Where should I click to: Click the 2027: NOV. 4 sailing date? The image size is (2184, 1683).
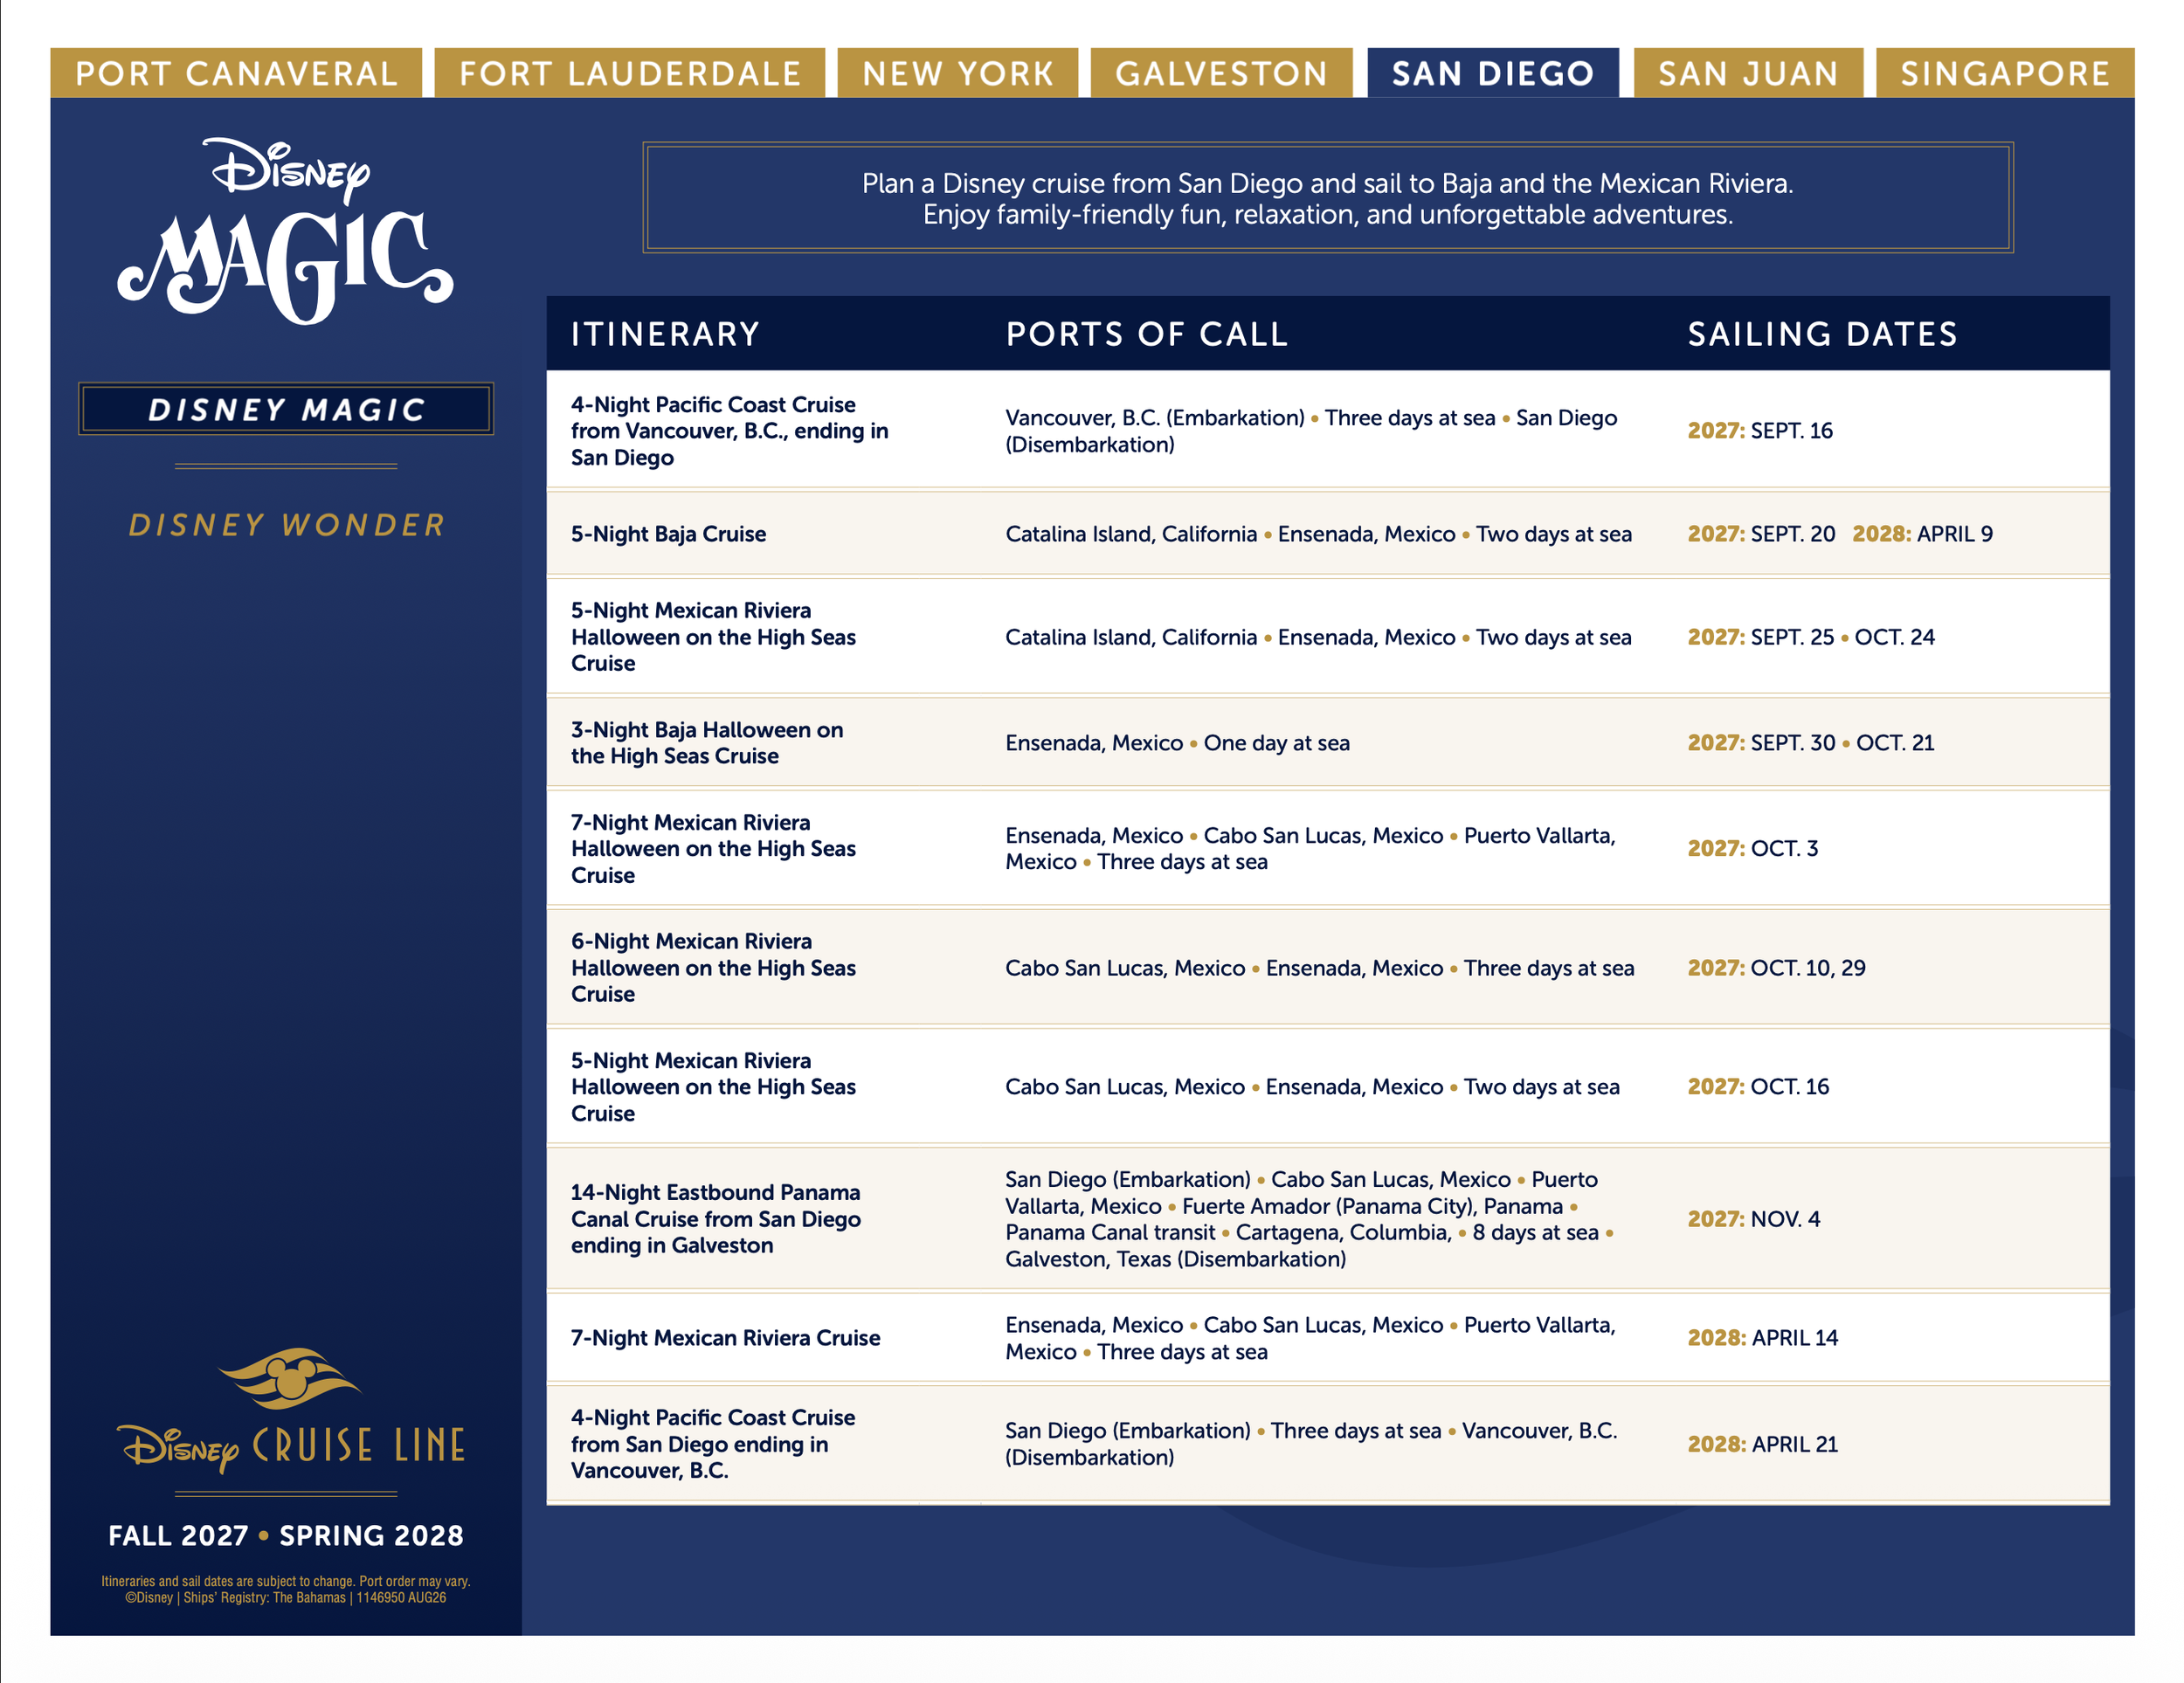(x=1754, y=1219)
